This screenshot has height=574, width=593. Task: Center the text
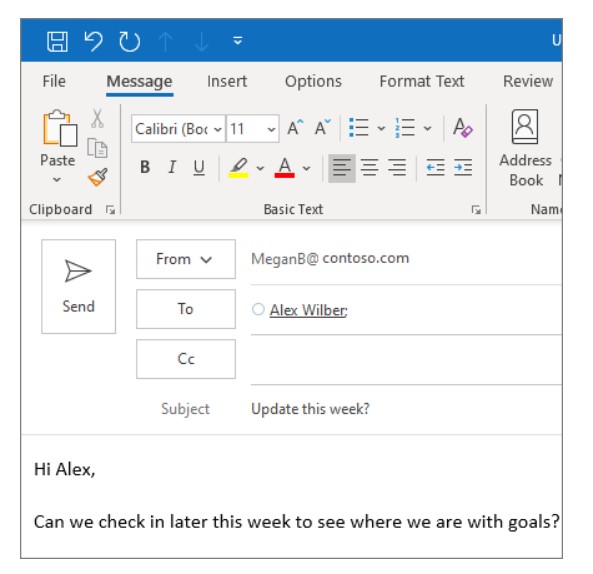369,168
